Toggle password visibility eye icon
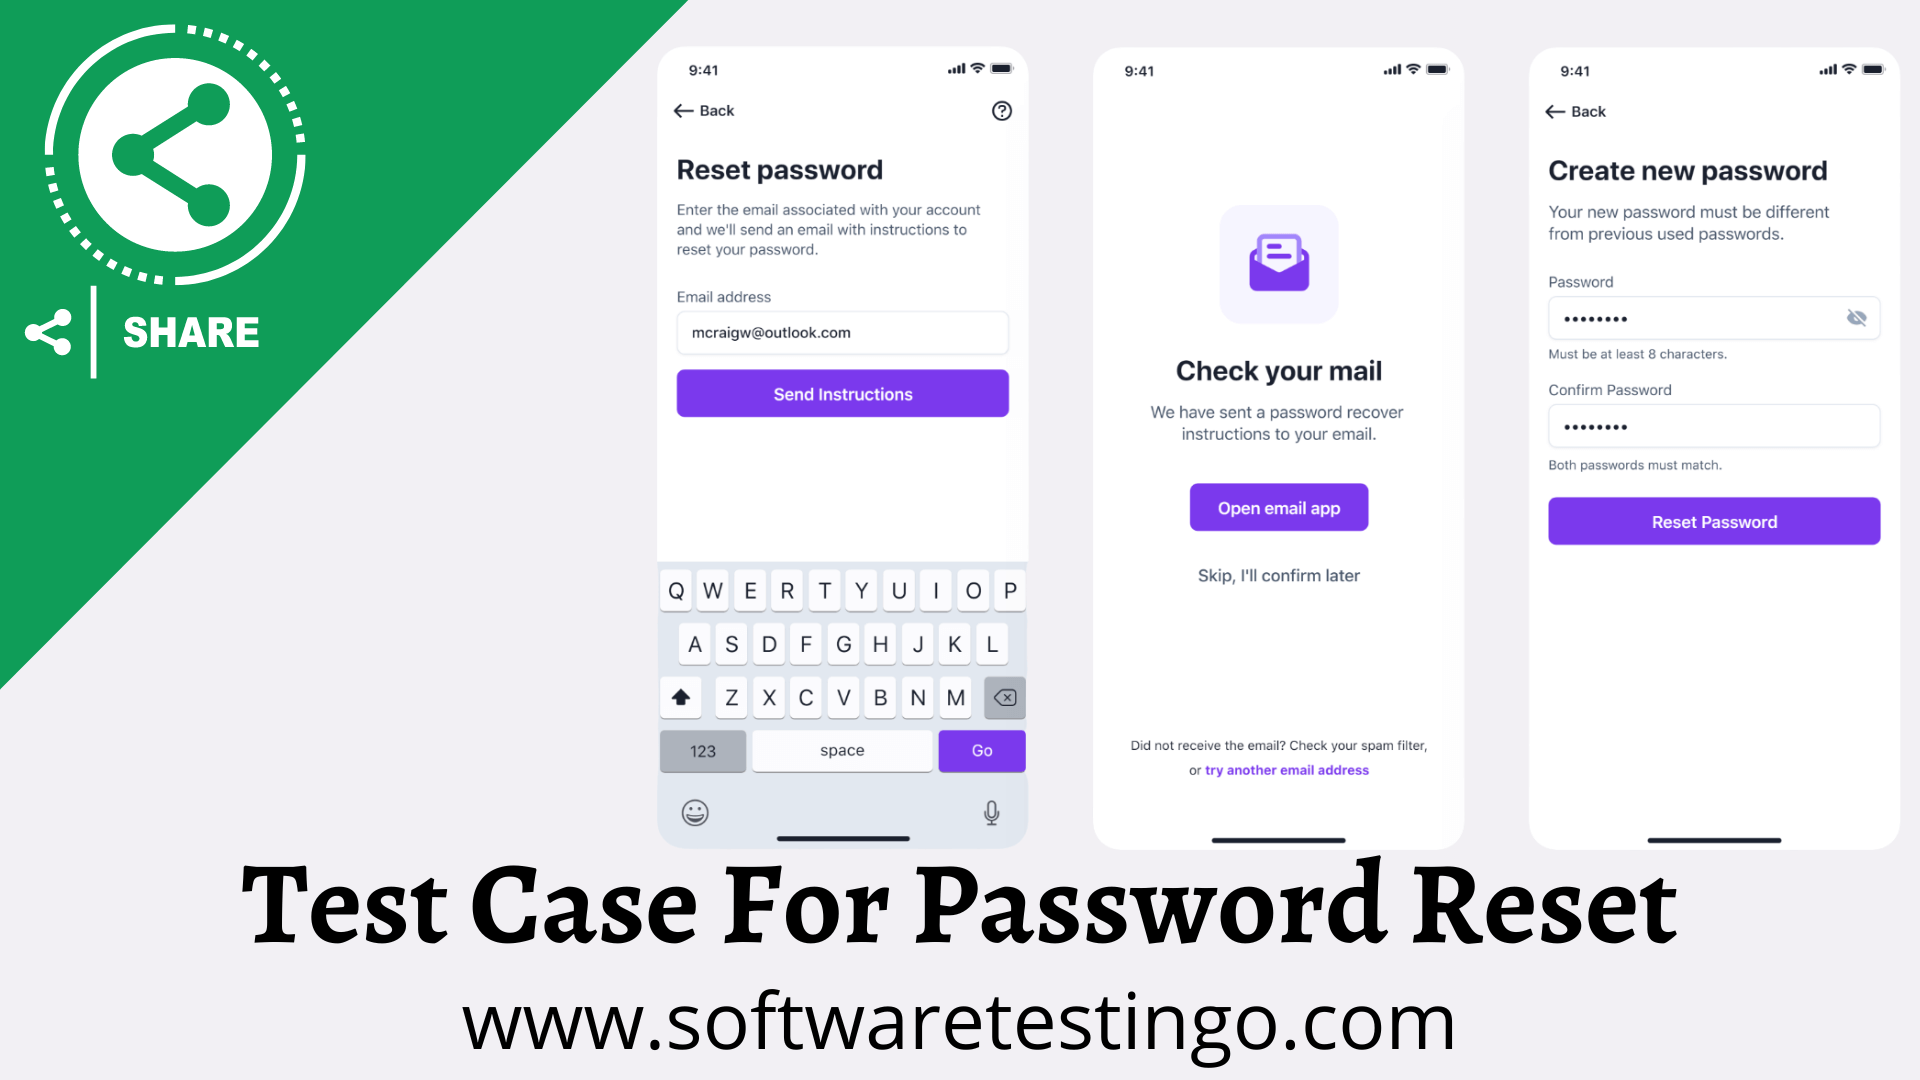This screenshot has height=1080, width=1920. [1855, 318]
